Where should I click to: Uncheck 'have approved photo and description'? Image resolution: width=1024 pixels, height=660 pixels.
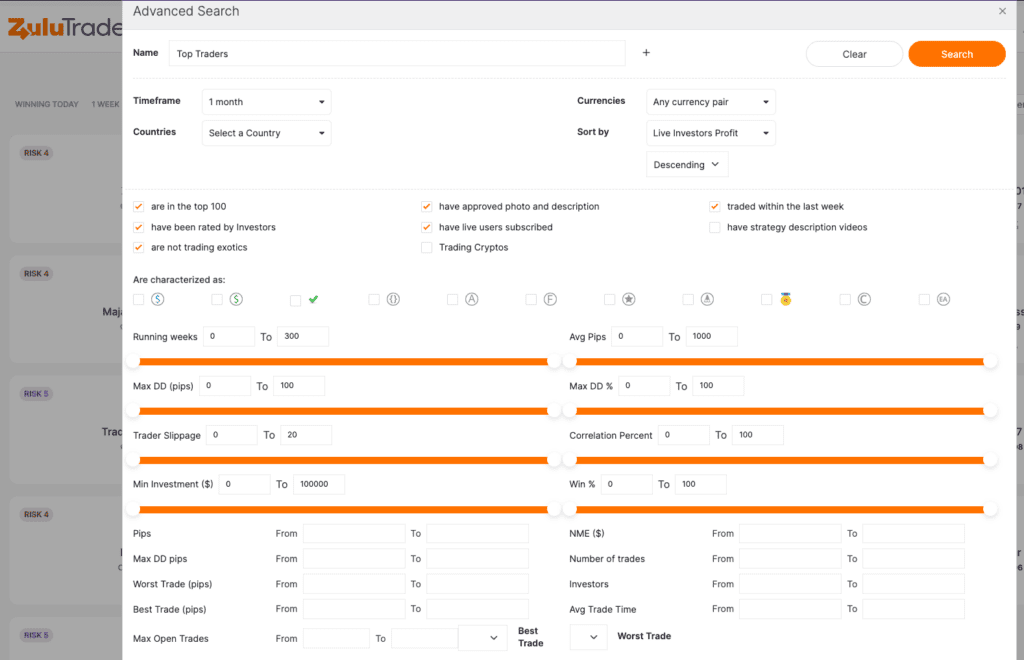tap(426, 207)
